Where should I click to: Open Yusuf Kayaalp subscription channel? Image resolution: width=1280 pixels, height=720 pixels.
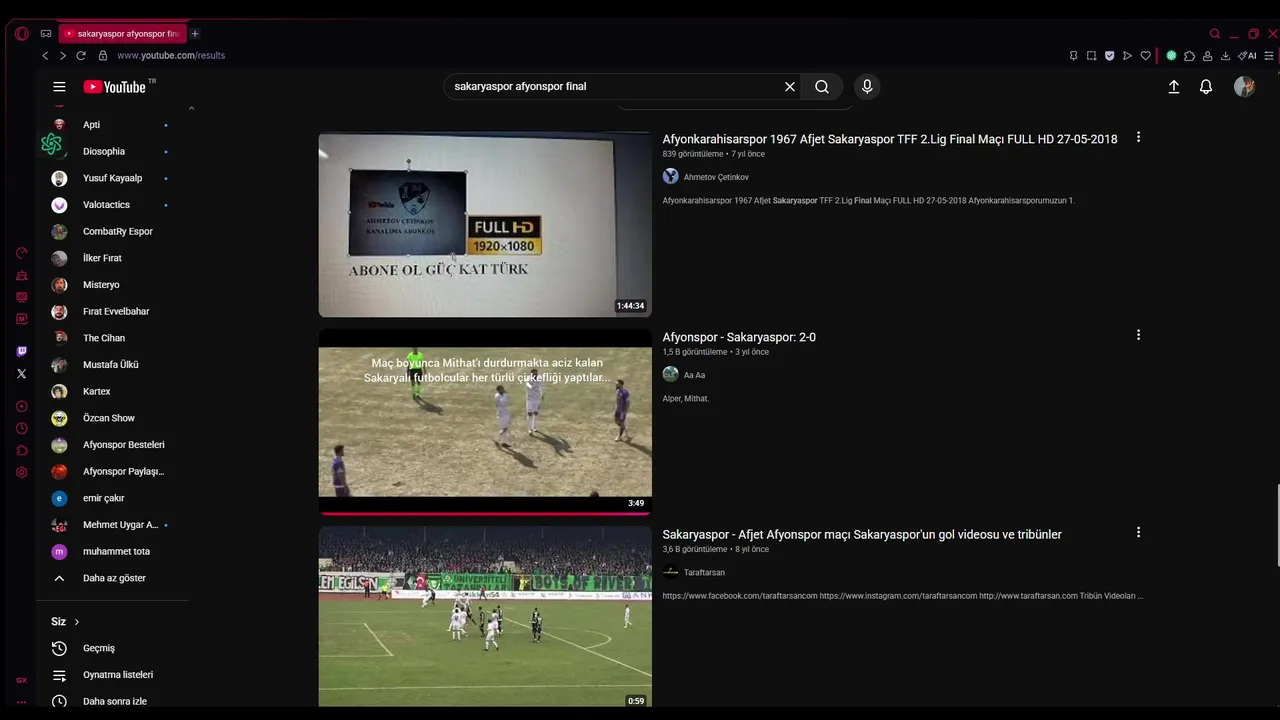[x=112, y=178]
